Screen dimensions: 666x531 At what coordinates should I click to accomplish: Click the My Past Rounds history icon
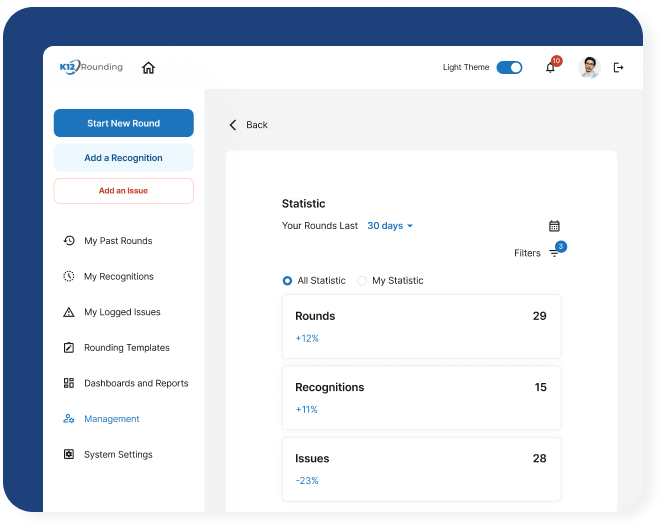pyautogui.click(x=69, y=241)
